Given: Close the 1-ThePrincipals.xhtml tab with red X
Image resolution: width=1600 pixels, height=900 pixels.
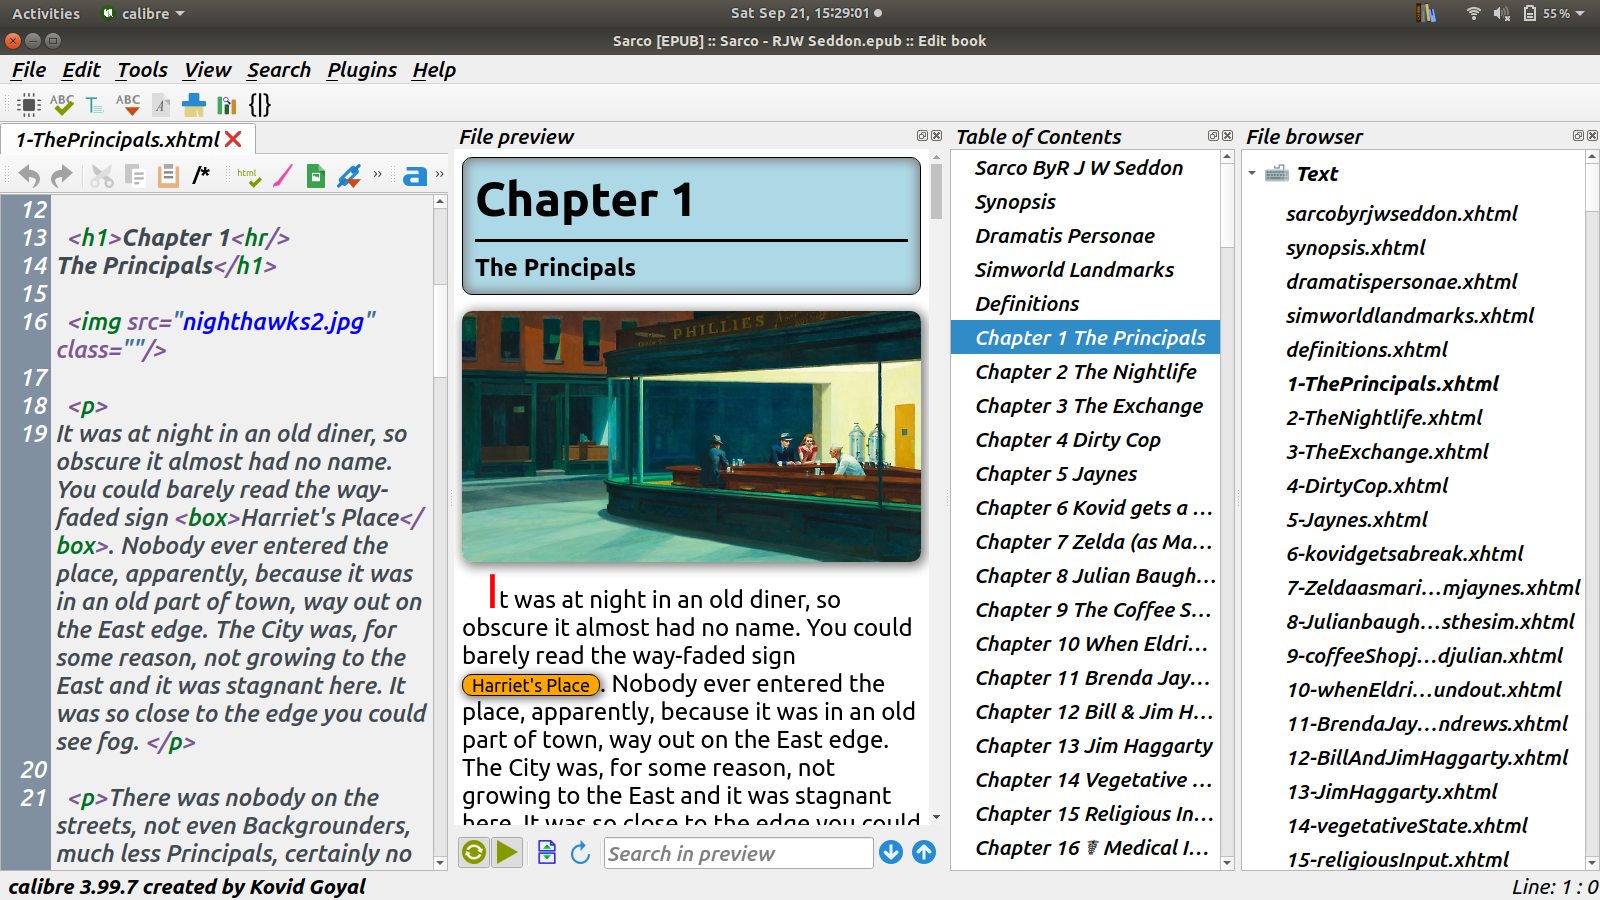Looking at the screenshot, I should coord(233,139).
